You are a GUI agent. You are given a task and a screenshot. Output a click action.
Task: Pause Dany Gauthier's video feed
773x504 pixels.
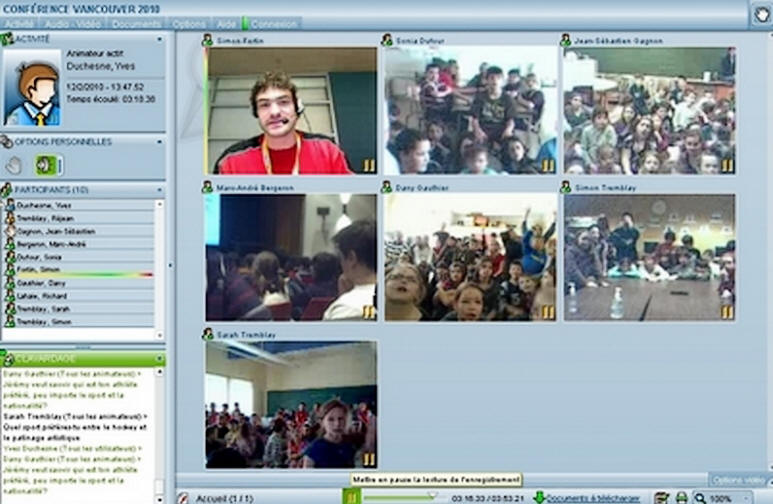[548, 312]
